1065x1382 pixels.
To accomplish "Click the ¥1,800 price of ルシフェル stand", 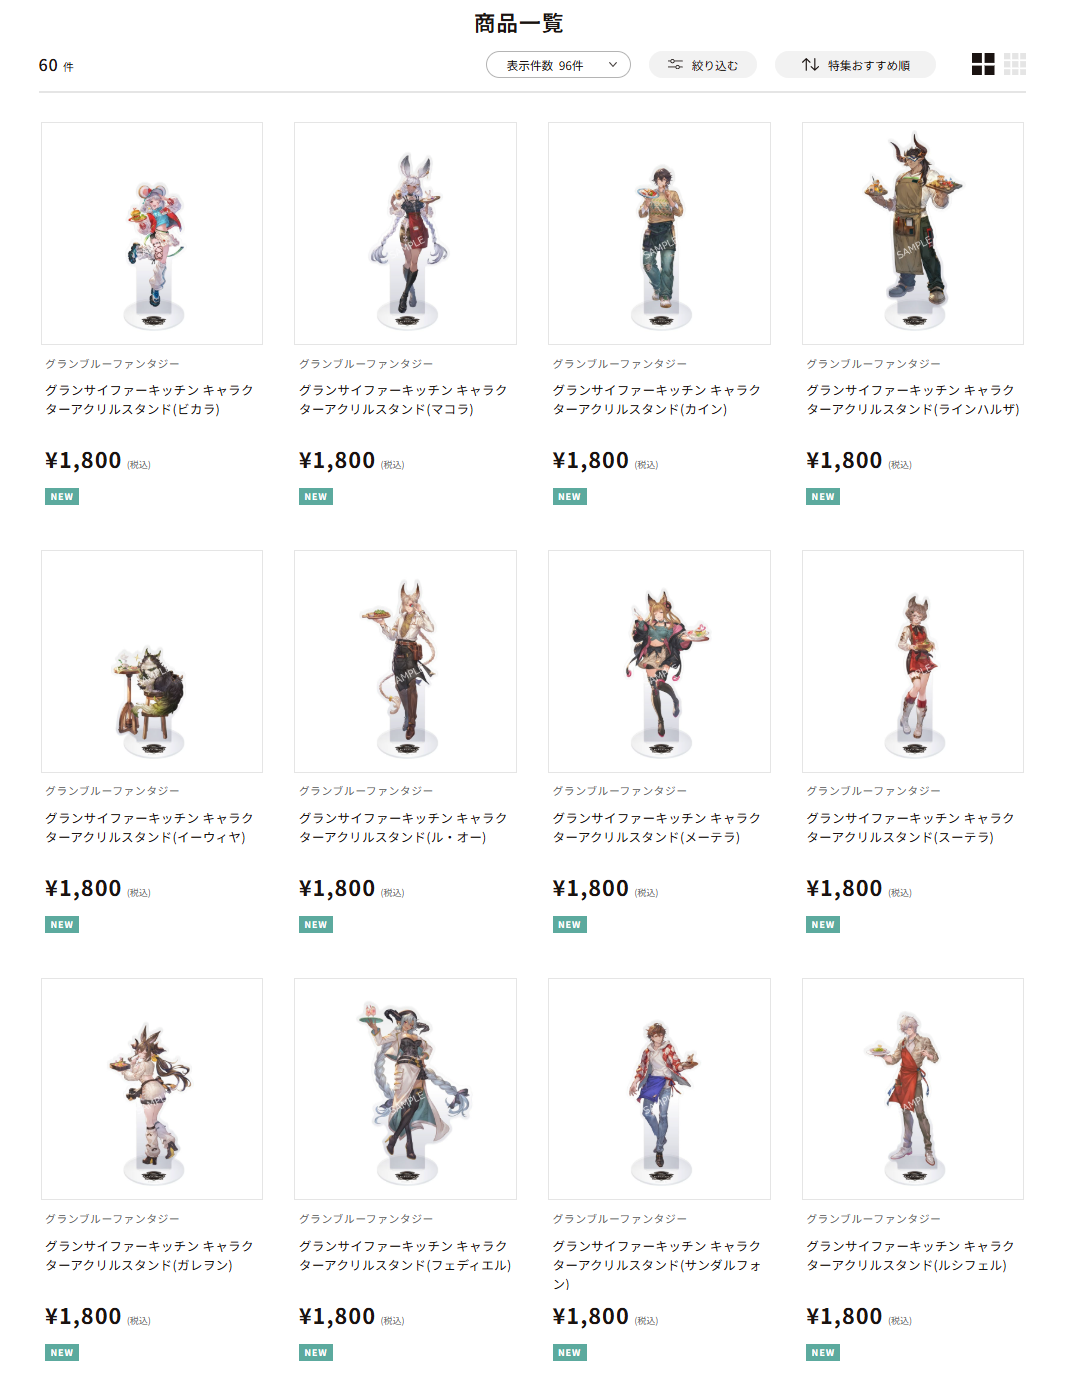I will (x=844, y=1317).
